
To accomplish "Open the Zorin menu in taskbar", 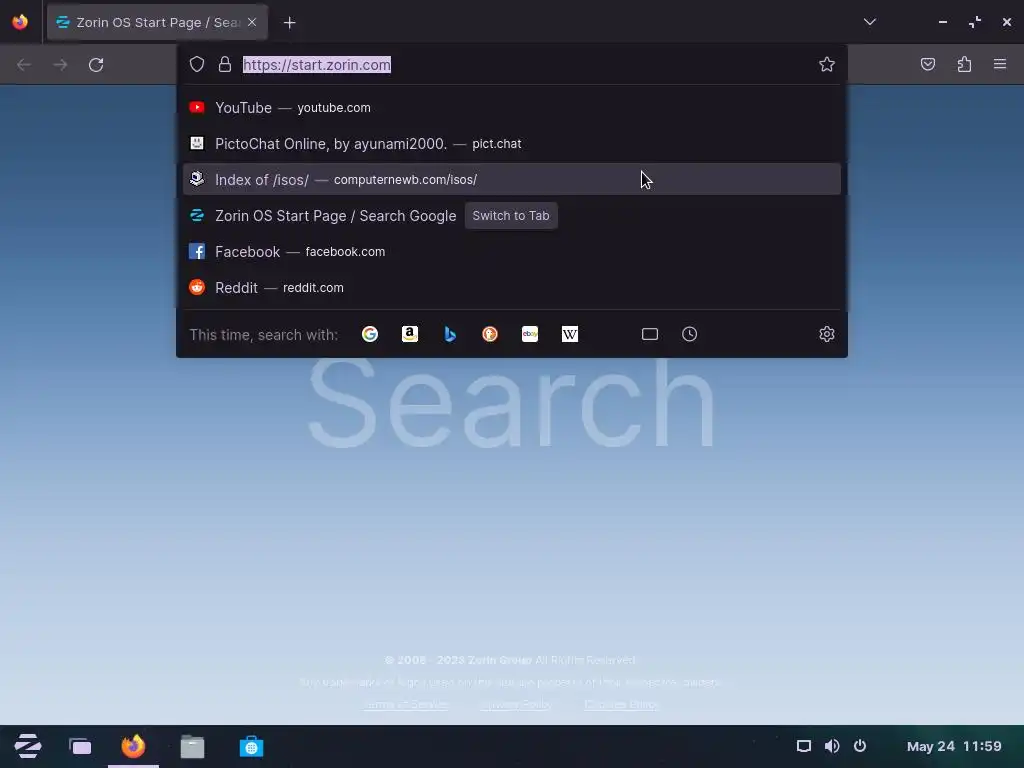I will pyautogui.click(x=27, y=746).
